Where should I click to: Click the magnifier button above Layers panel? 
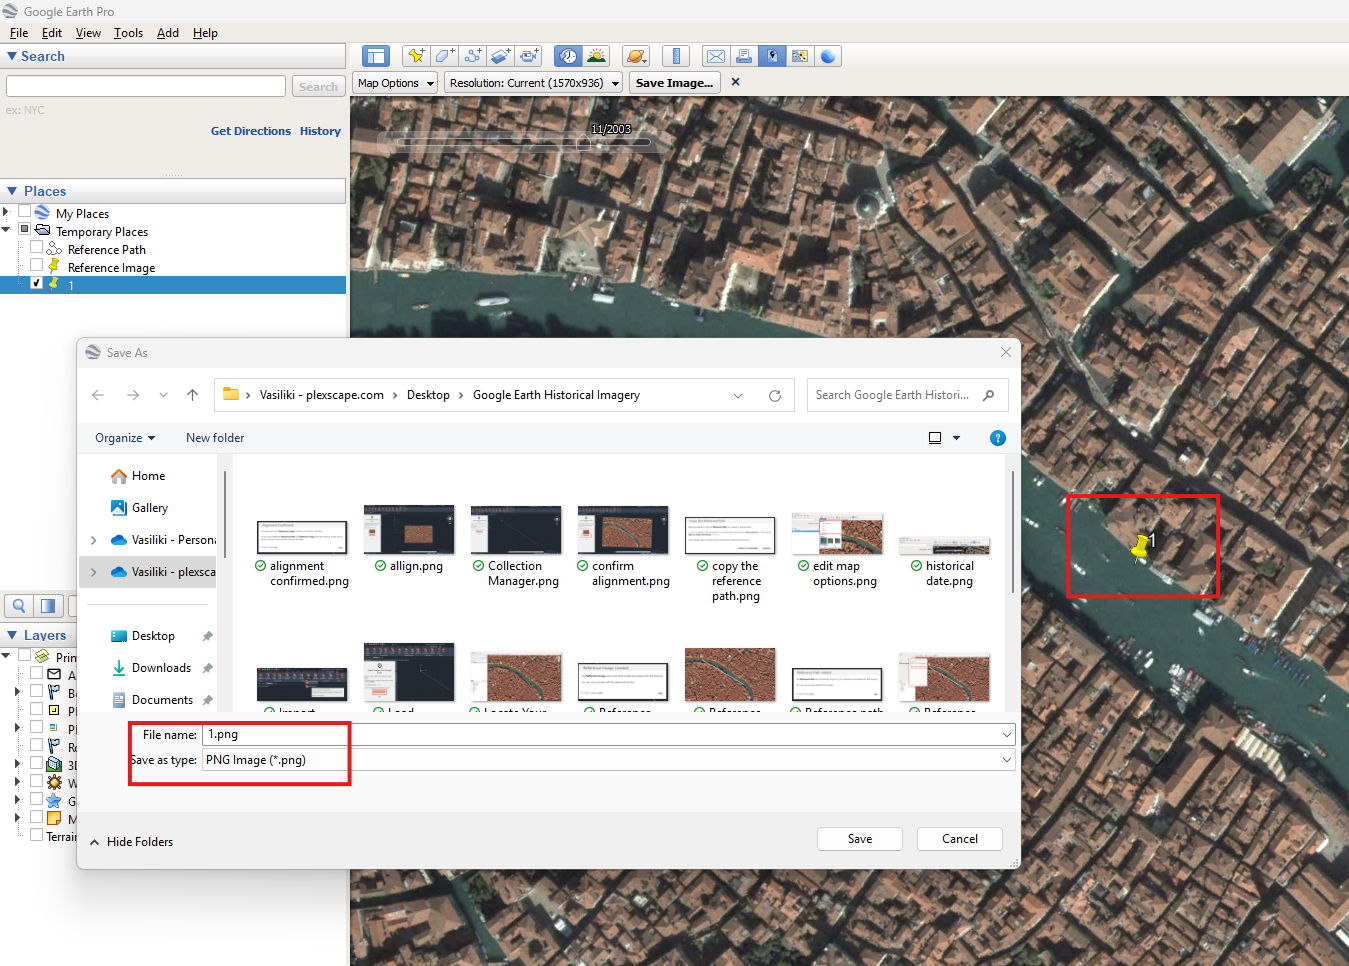(x=19, y=605)
